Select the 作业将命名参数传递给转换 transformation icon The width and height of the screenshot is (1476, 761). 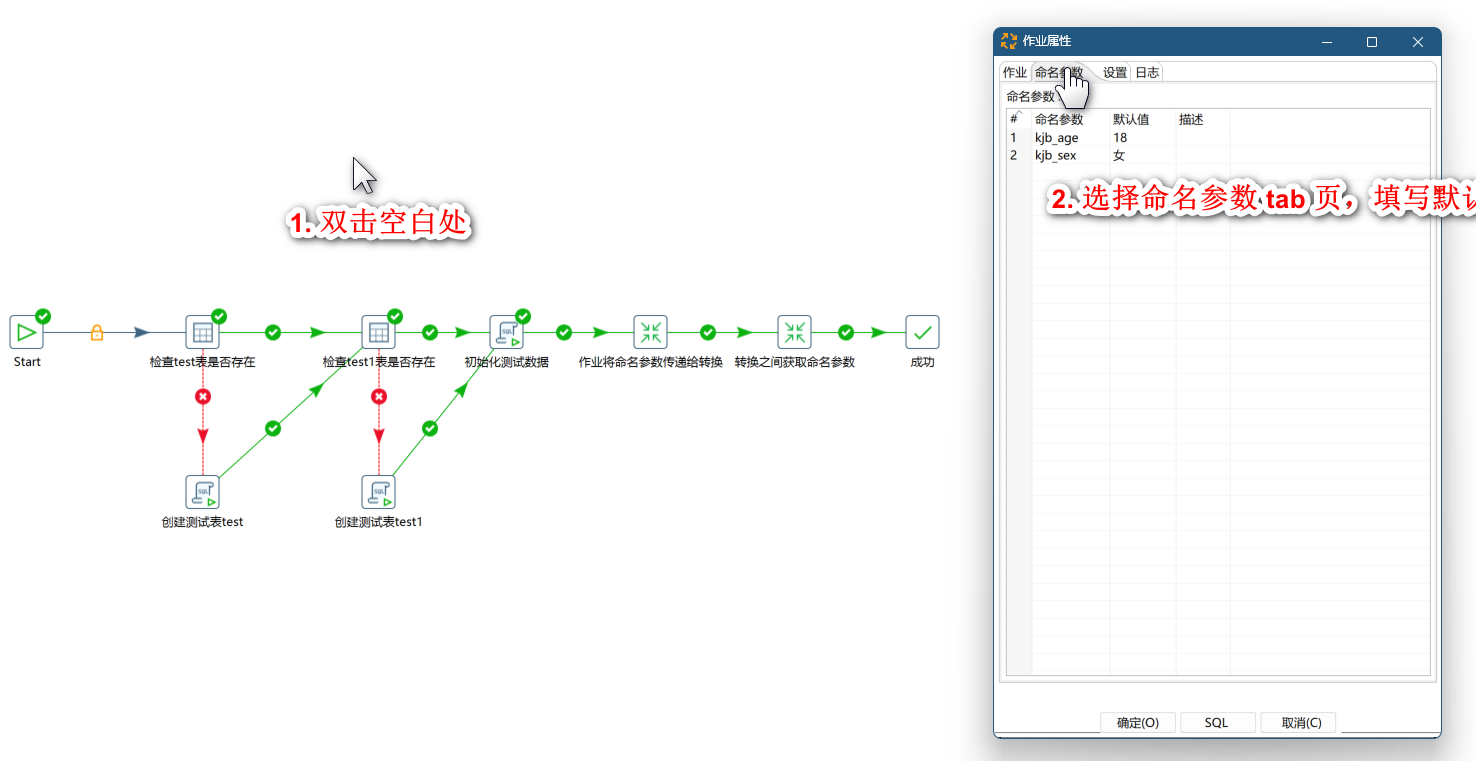pyautogui.click(x=650, y=332)
